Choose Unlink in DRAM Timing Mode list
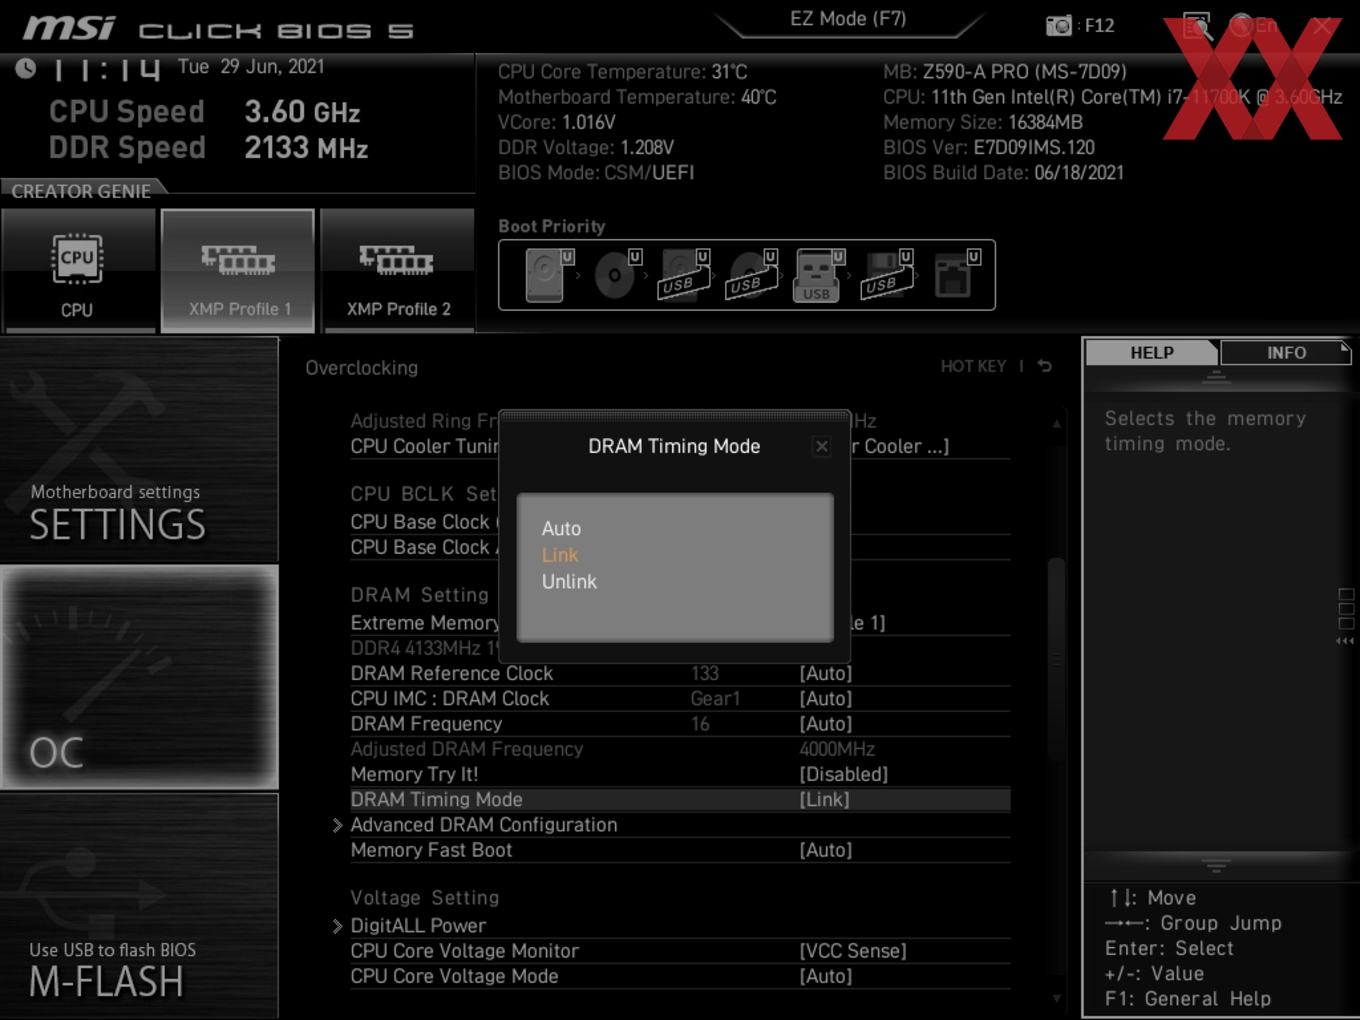The height and width of the screenshot is (1020, 1360). [569, 581]
